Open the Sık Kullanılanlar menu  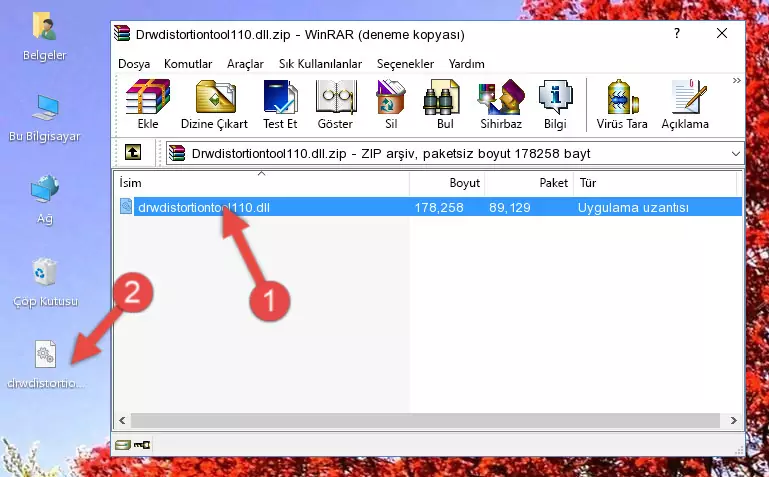click(320, 64)
